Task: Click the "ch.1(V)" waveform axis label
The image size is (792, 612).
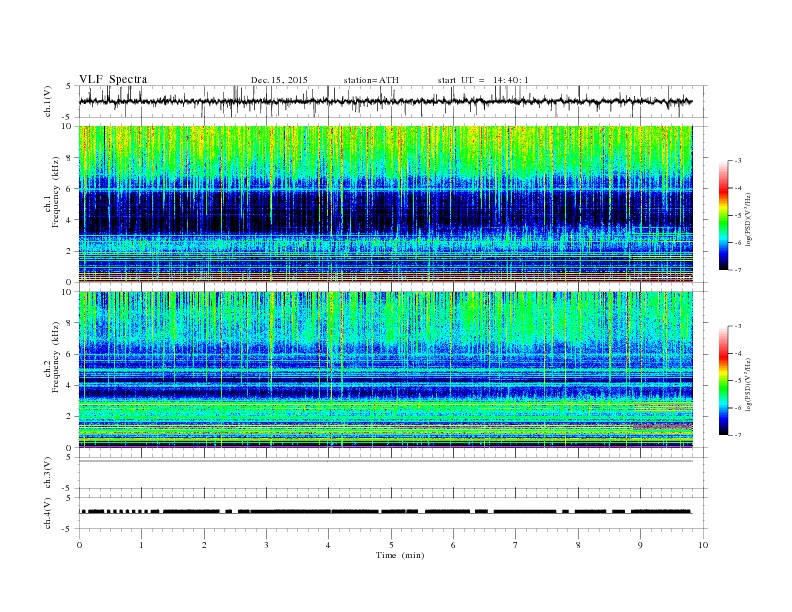Action: pyautogui.click(x=47, y=101)
